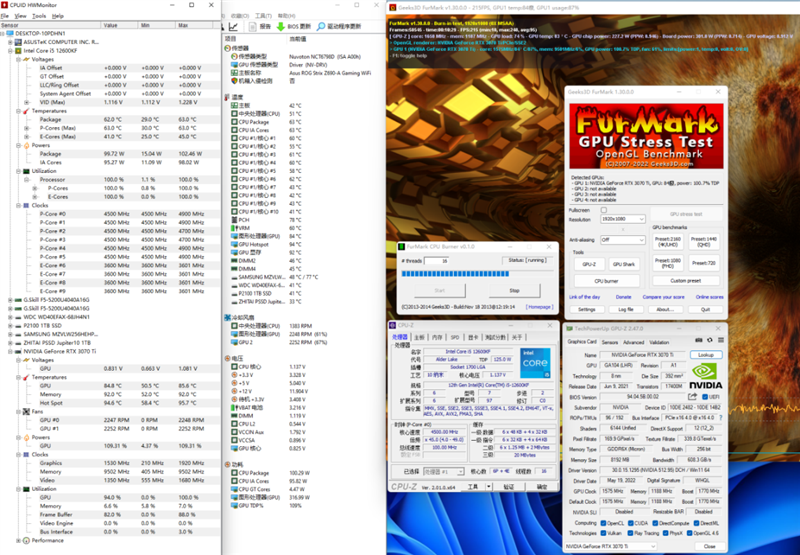This screenshot has height=555, width=800.
Task: Enable the Fullscreen checkbox in FurMark
Action: (x=604, y=210)
